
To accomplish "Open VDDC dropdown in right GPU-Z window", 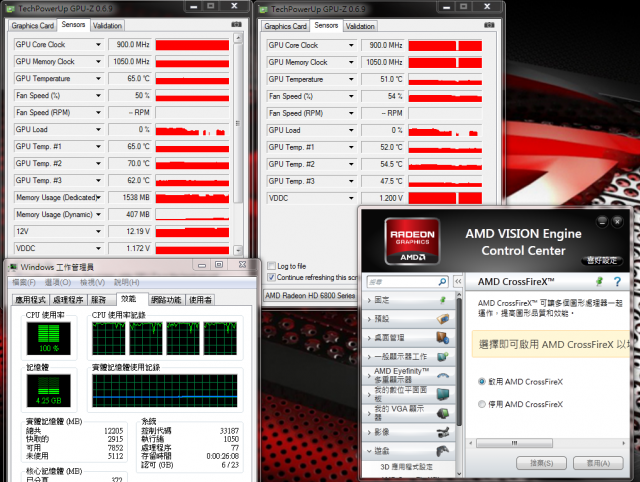I will [x=351, y=198].
